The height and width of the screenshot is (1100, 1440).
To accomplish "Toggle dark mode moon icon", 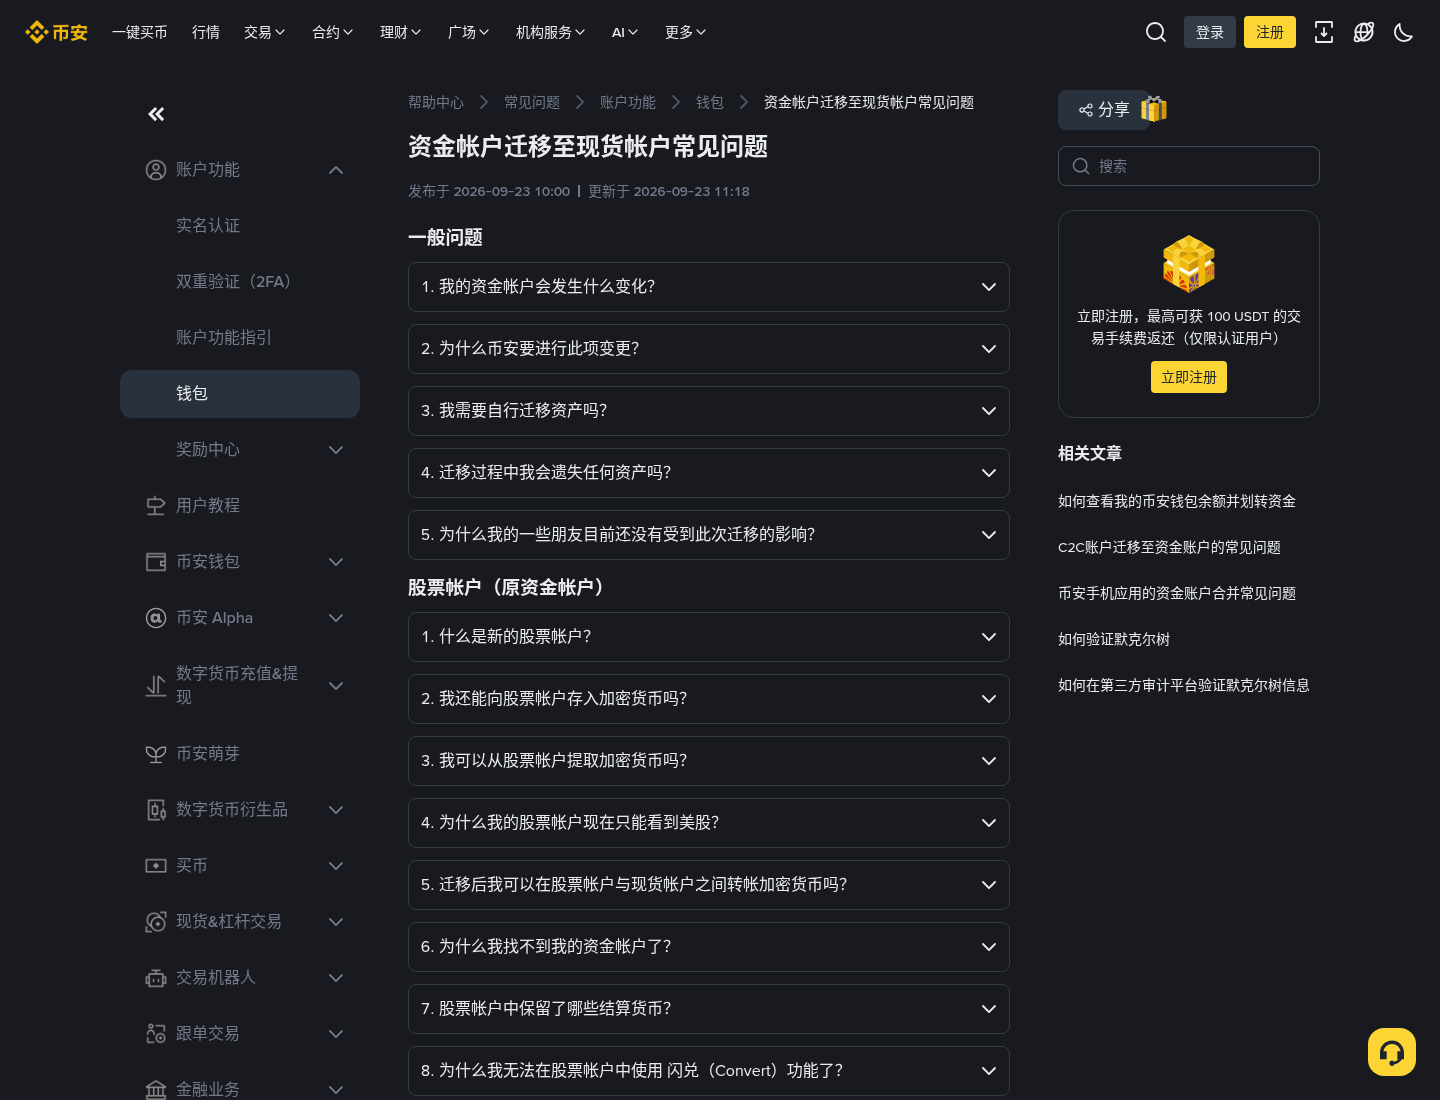I will (1404, 32).
